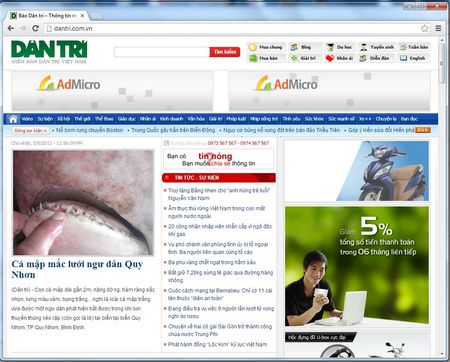Click inside the site search input field

point(162,52)
